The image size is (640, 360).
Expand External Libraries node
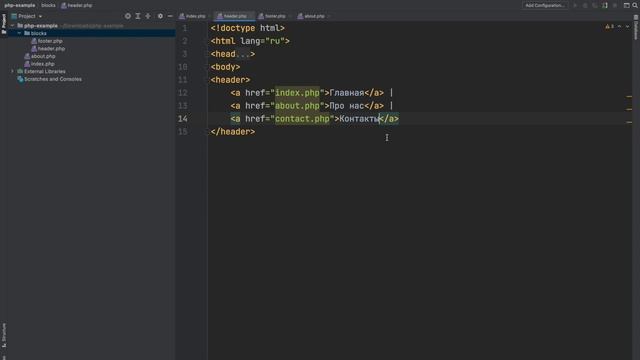(x=12, y=71)
